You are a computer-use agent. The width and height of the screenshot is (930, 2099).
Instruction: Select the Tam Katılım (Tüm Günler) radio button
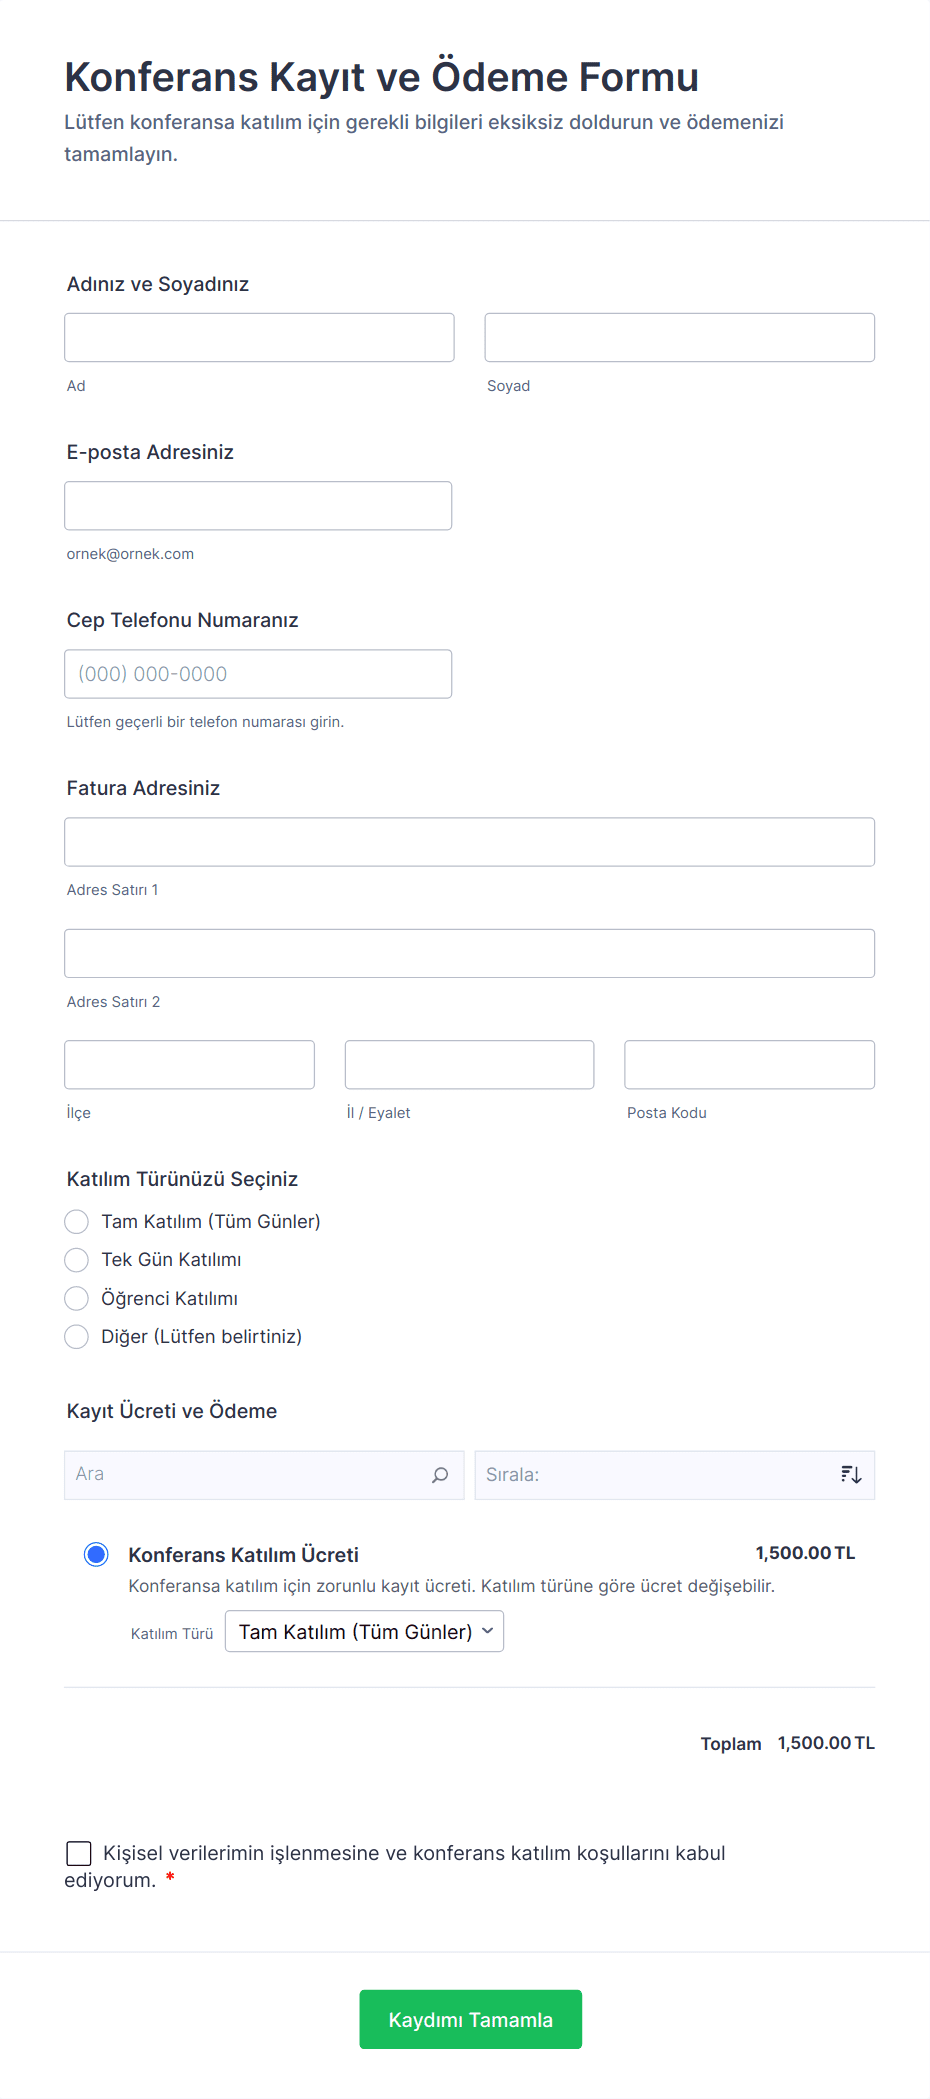pyautogui.click(x=76, y=1221)
